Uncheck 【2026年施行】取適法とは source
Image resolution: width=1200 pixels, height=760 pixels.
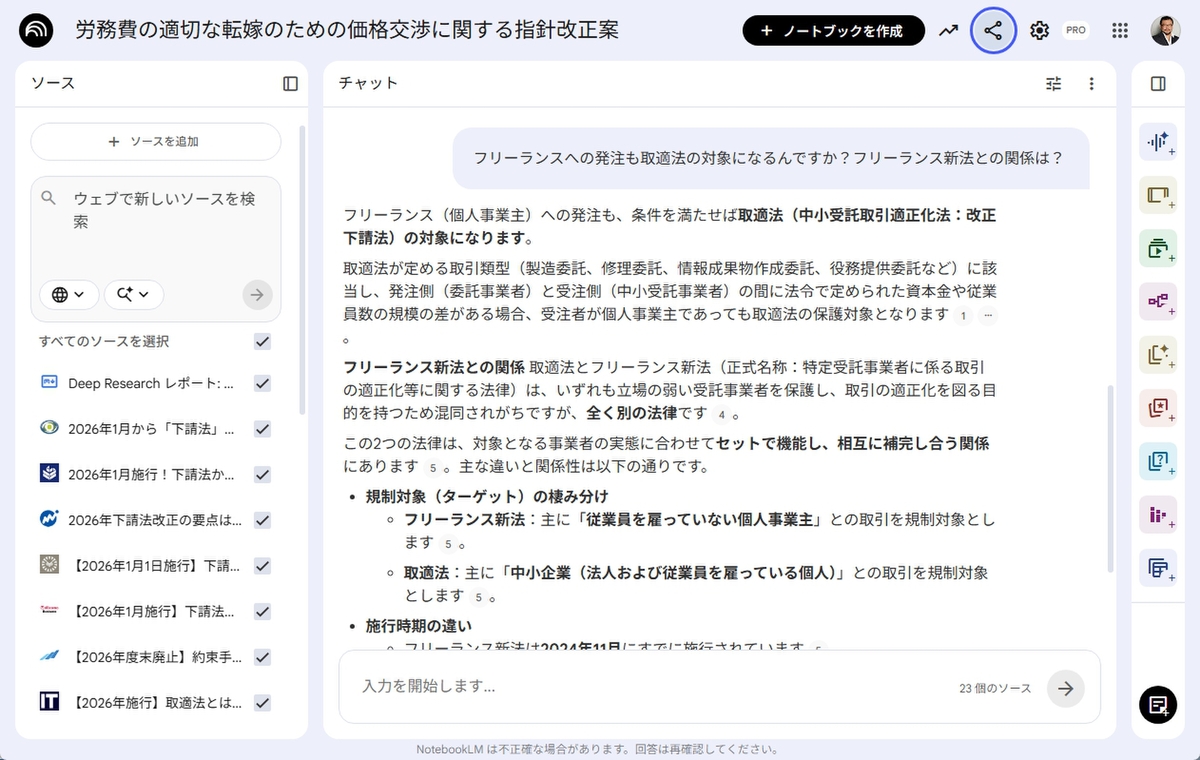(263, 703)
